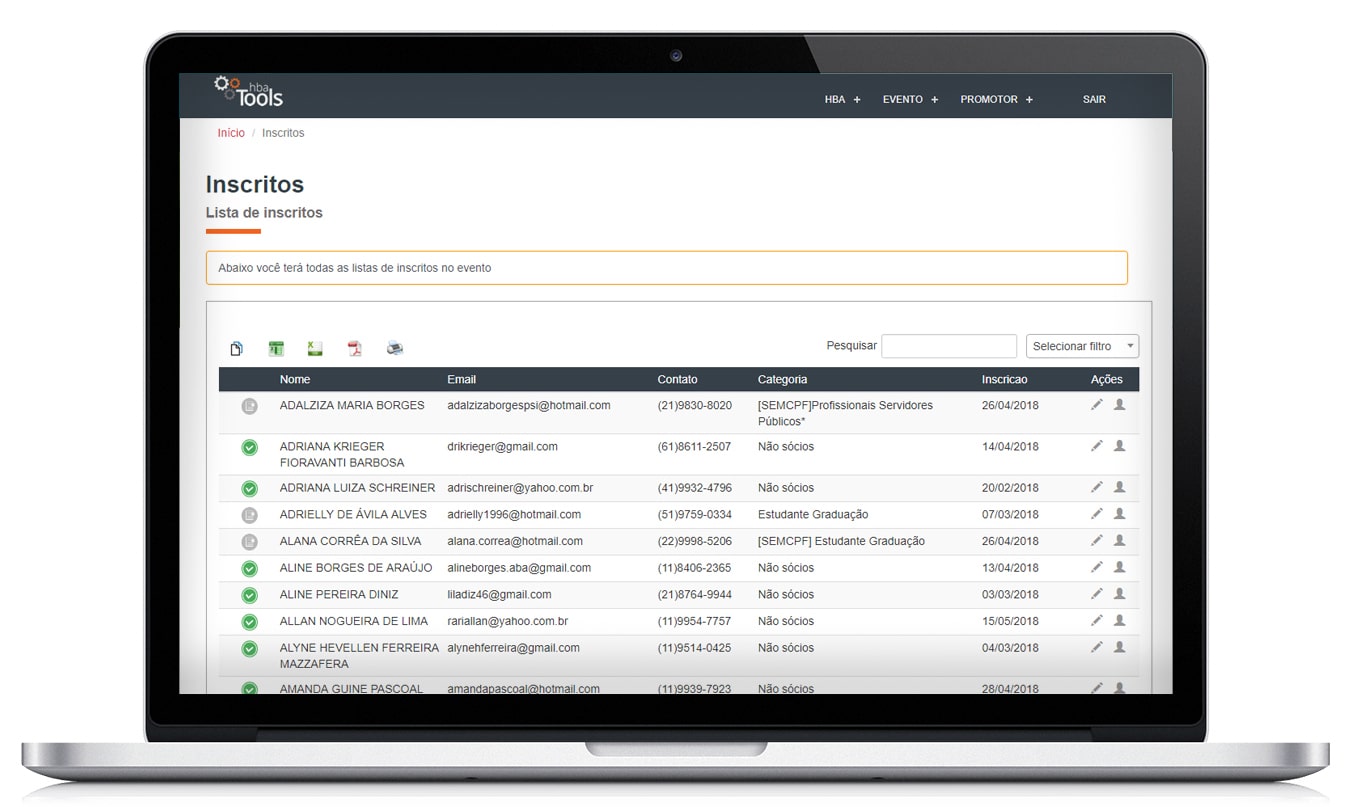Select date 15/05/2018

(1010, 622)
